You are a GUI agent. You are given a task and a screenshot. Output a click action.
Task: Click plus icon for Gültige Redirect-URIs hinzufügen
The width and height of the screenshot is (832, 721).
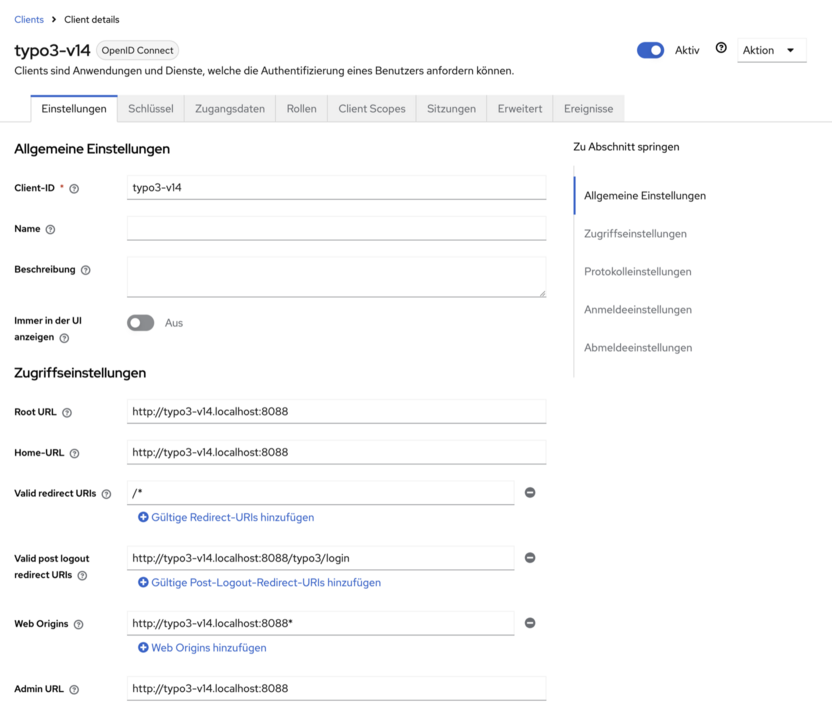click(143, 517)
